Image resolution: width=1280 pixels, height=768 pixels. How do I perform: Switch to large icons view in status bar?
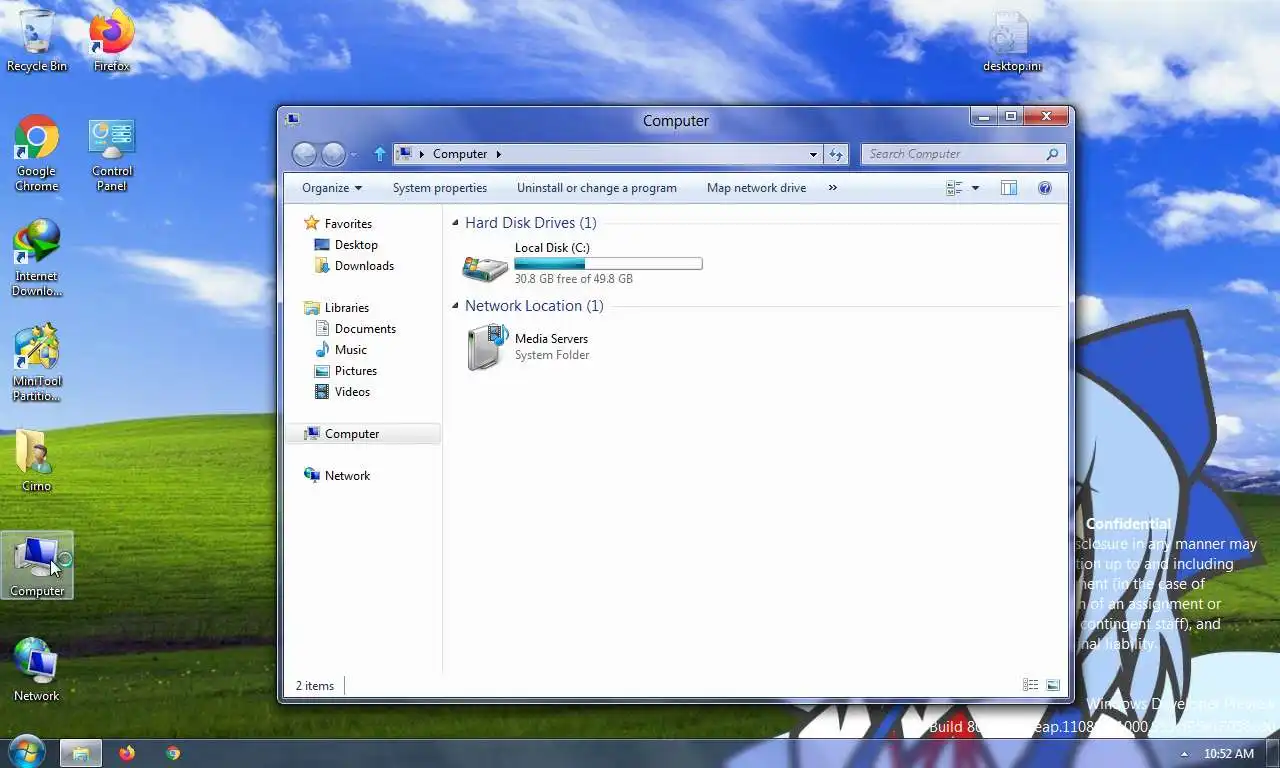[x=1053, y=685]
